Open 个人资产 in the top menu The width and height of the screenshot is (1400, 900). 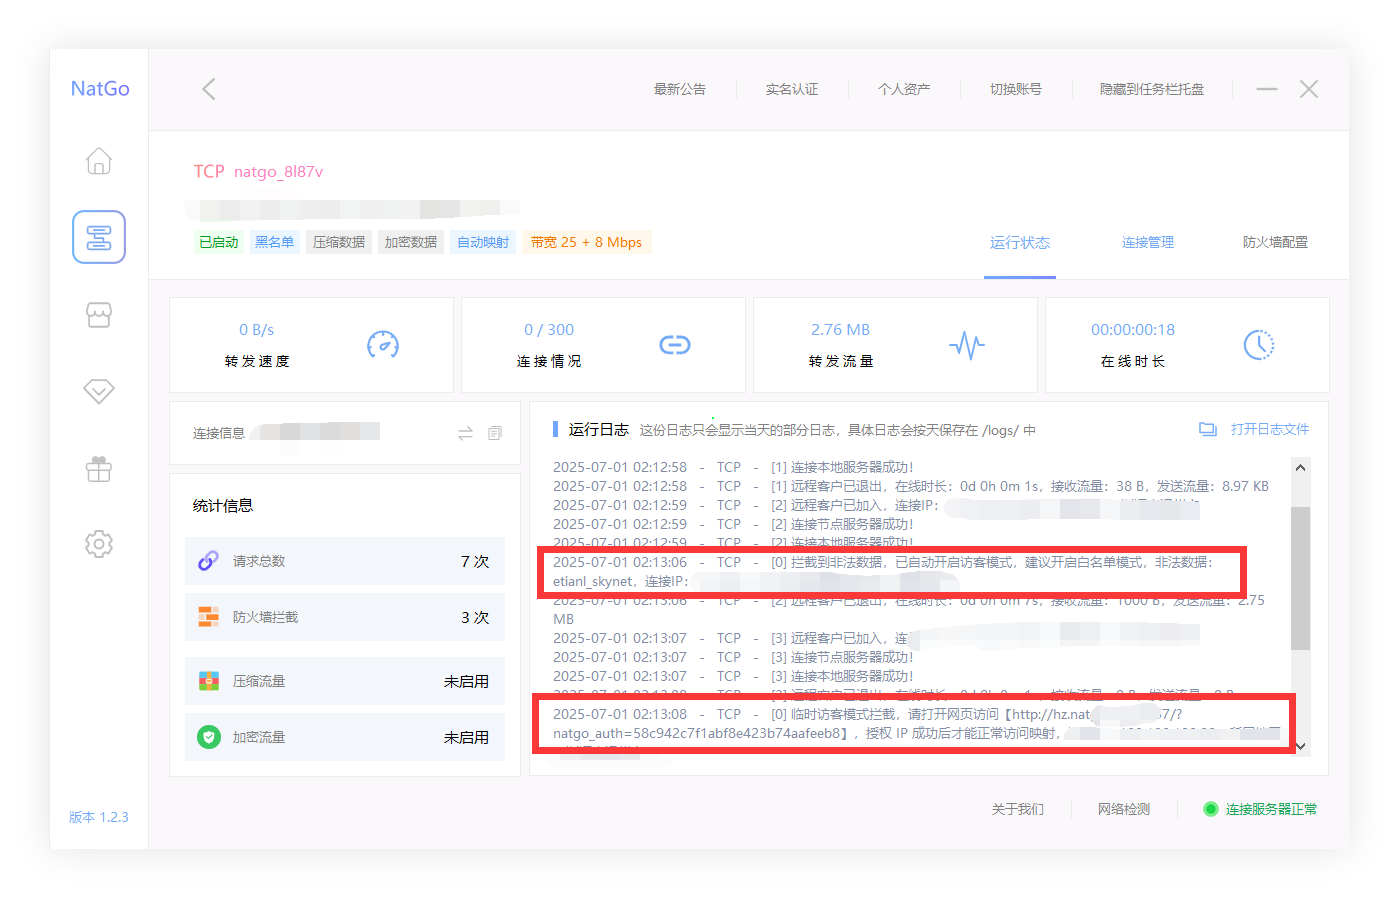point(904,89)
